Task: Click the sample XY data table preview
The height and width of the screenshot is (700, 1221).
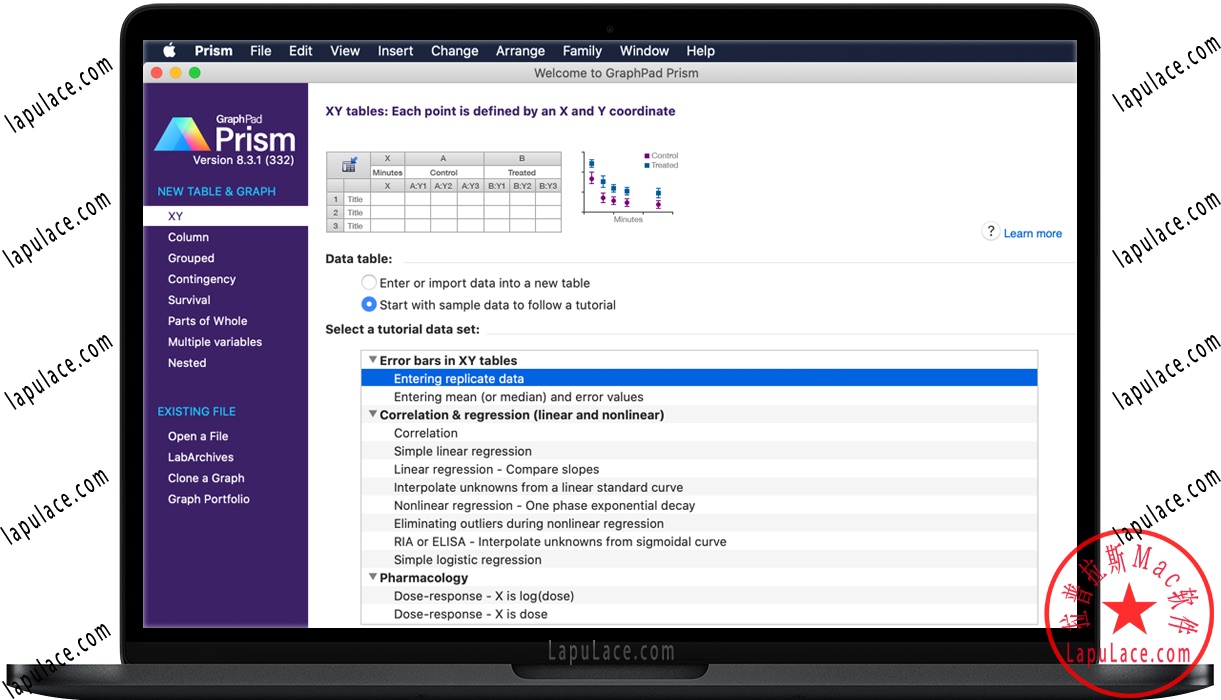Action: (x=444, y=192)
